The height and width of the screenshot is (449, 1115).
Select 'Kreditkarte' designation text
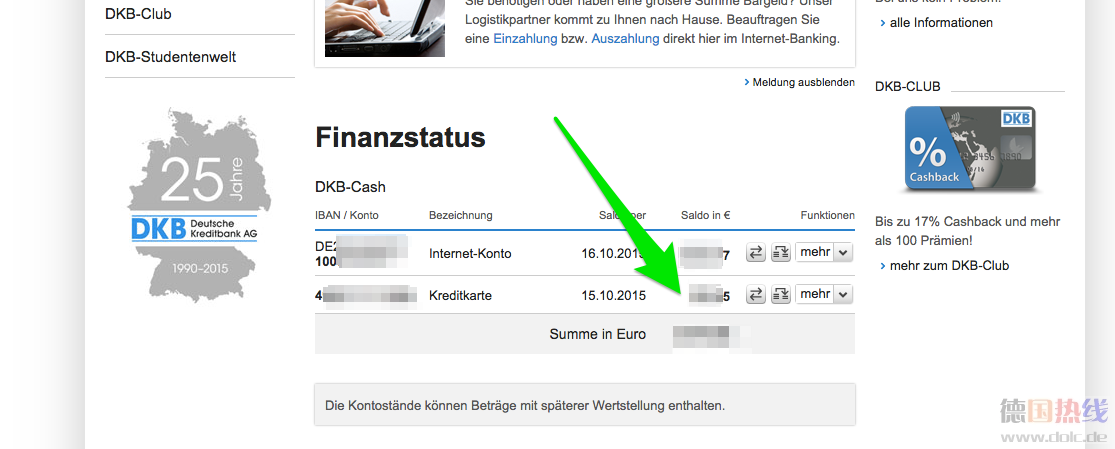click(460, 295)
